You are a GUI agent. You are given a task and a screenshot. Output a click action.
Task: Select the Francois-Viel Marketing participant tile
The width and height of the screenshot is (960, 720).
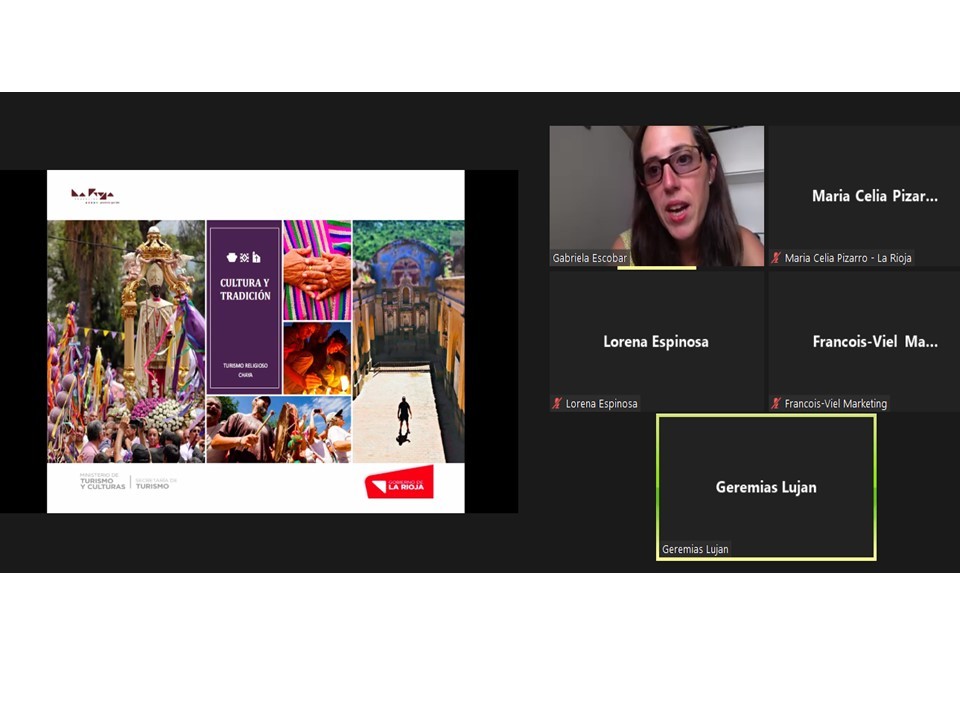(864, 341)
